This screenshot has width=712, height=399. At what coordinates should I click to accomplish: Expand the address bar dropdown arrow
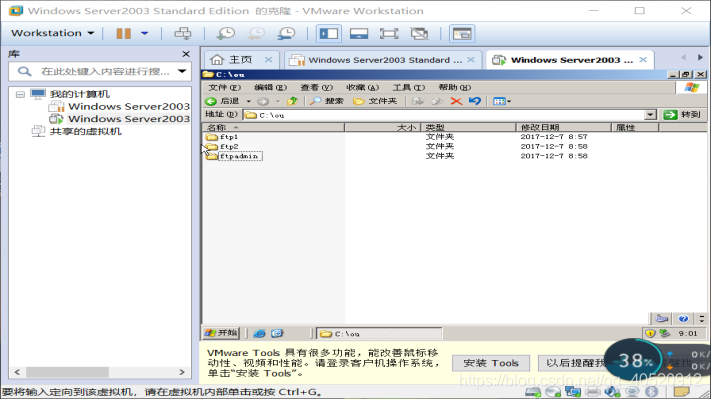[x=651, y=115]
